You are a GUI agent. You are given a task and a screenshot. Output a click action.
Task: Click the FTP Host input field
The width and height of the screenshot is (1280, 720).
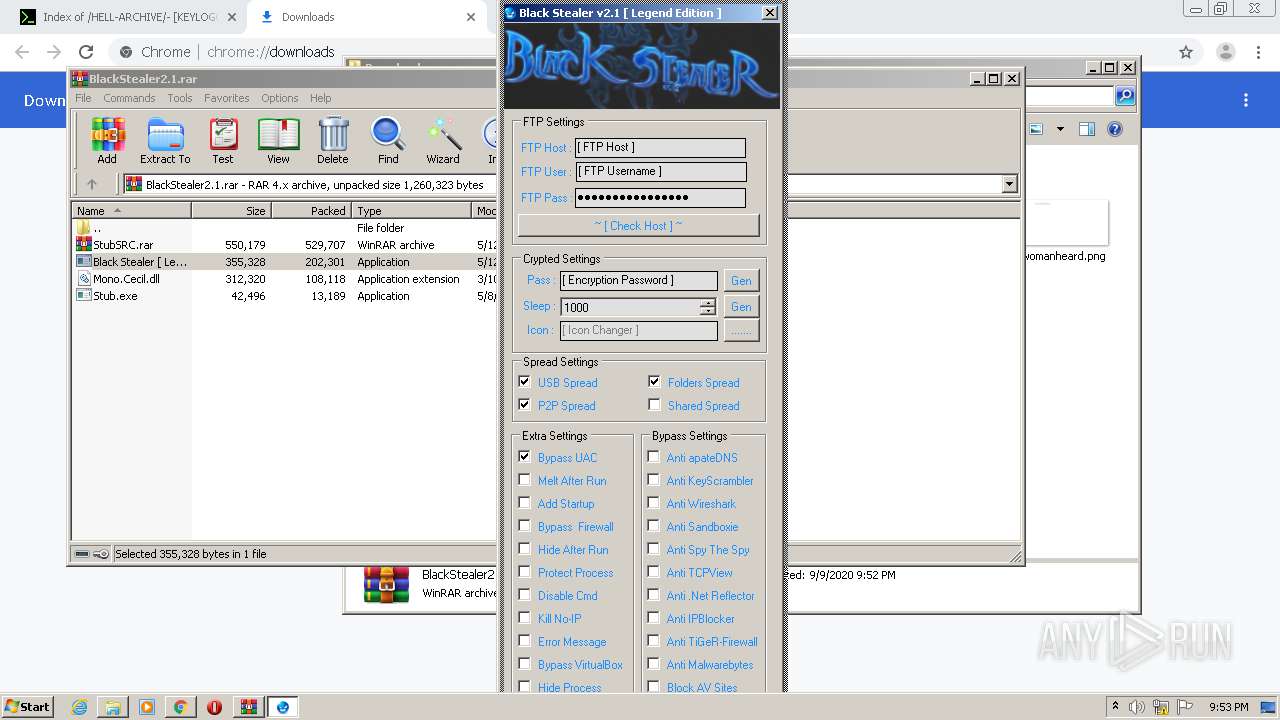click(x=660, y=147)
